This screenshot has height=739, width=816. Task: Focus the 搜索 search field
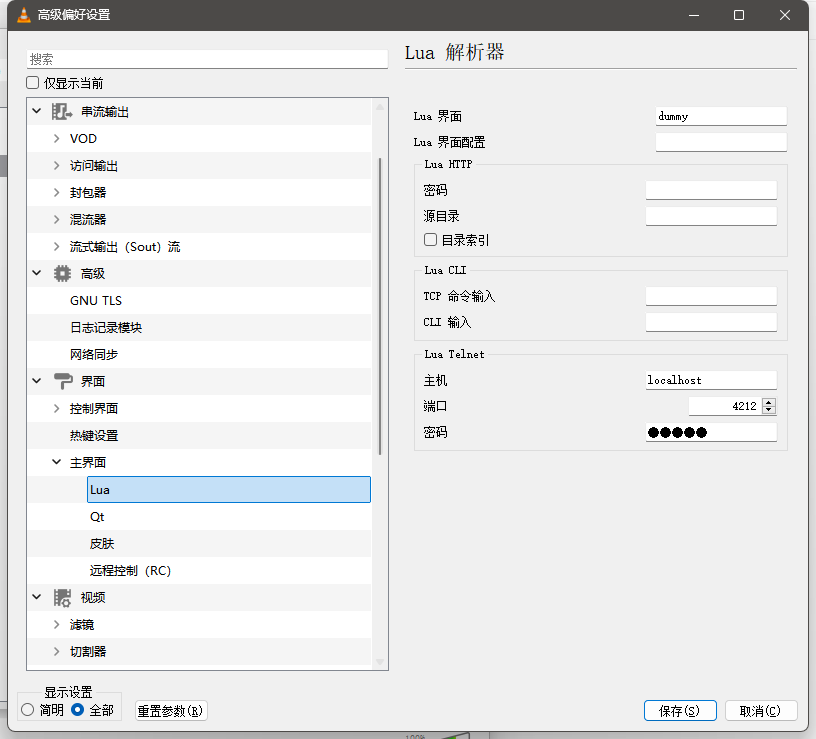click(207, 59)
